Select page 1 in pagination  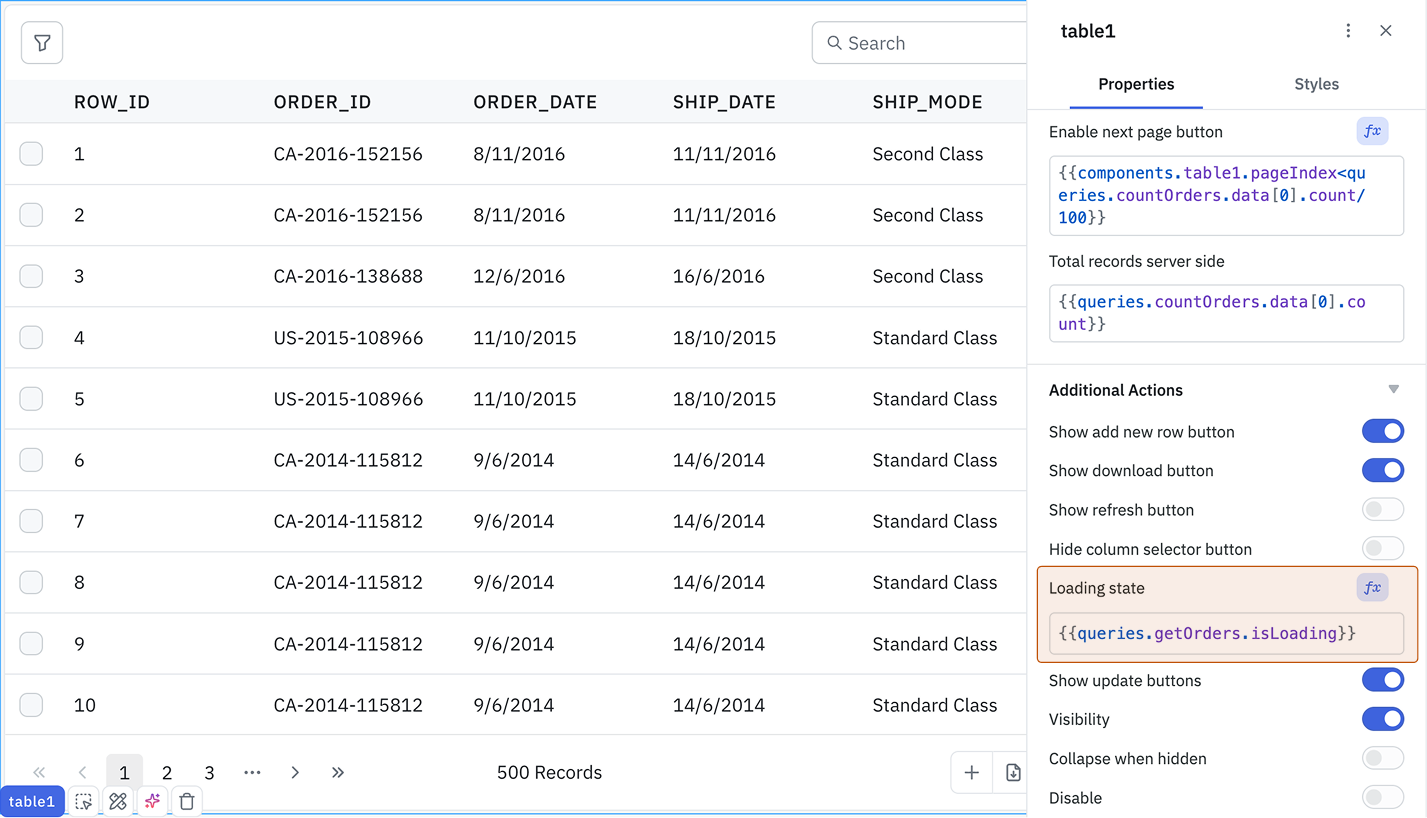pyautogui.click(x=124, y=772)
